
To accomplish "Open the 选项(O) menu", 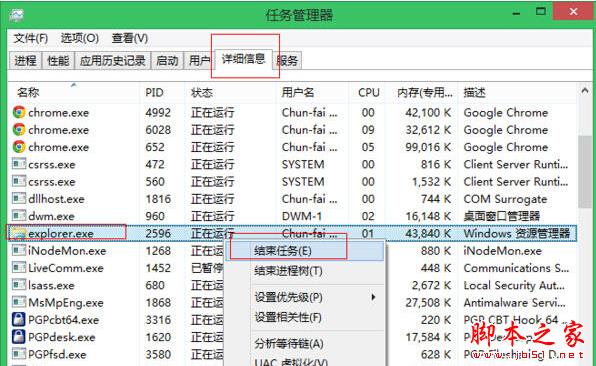I will pos(80,38).
